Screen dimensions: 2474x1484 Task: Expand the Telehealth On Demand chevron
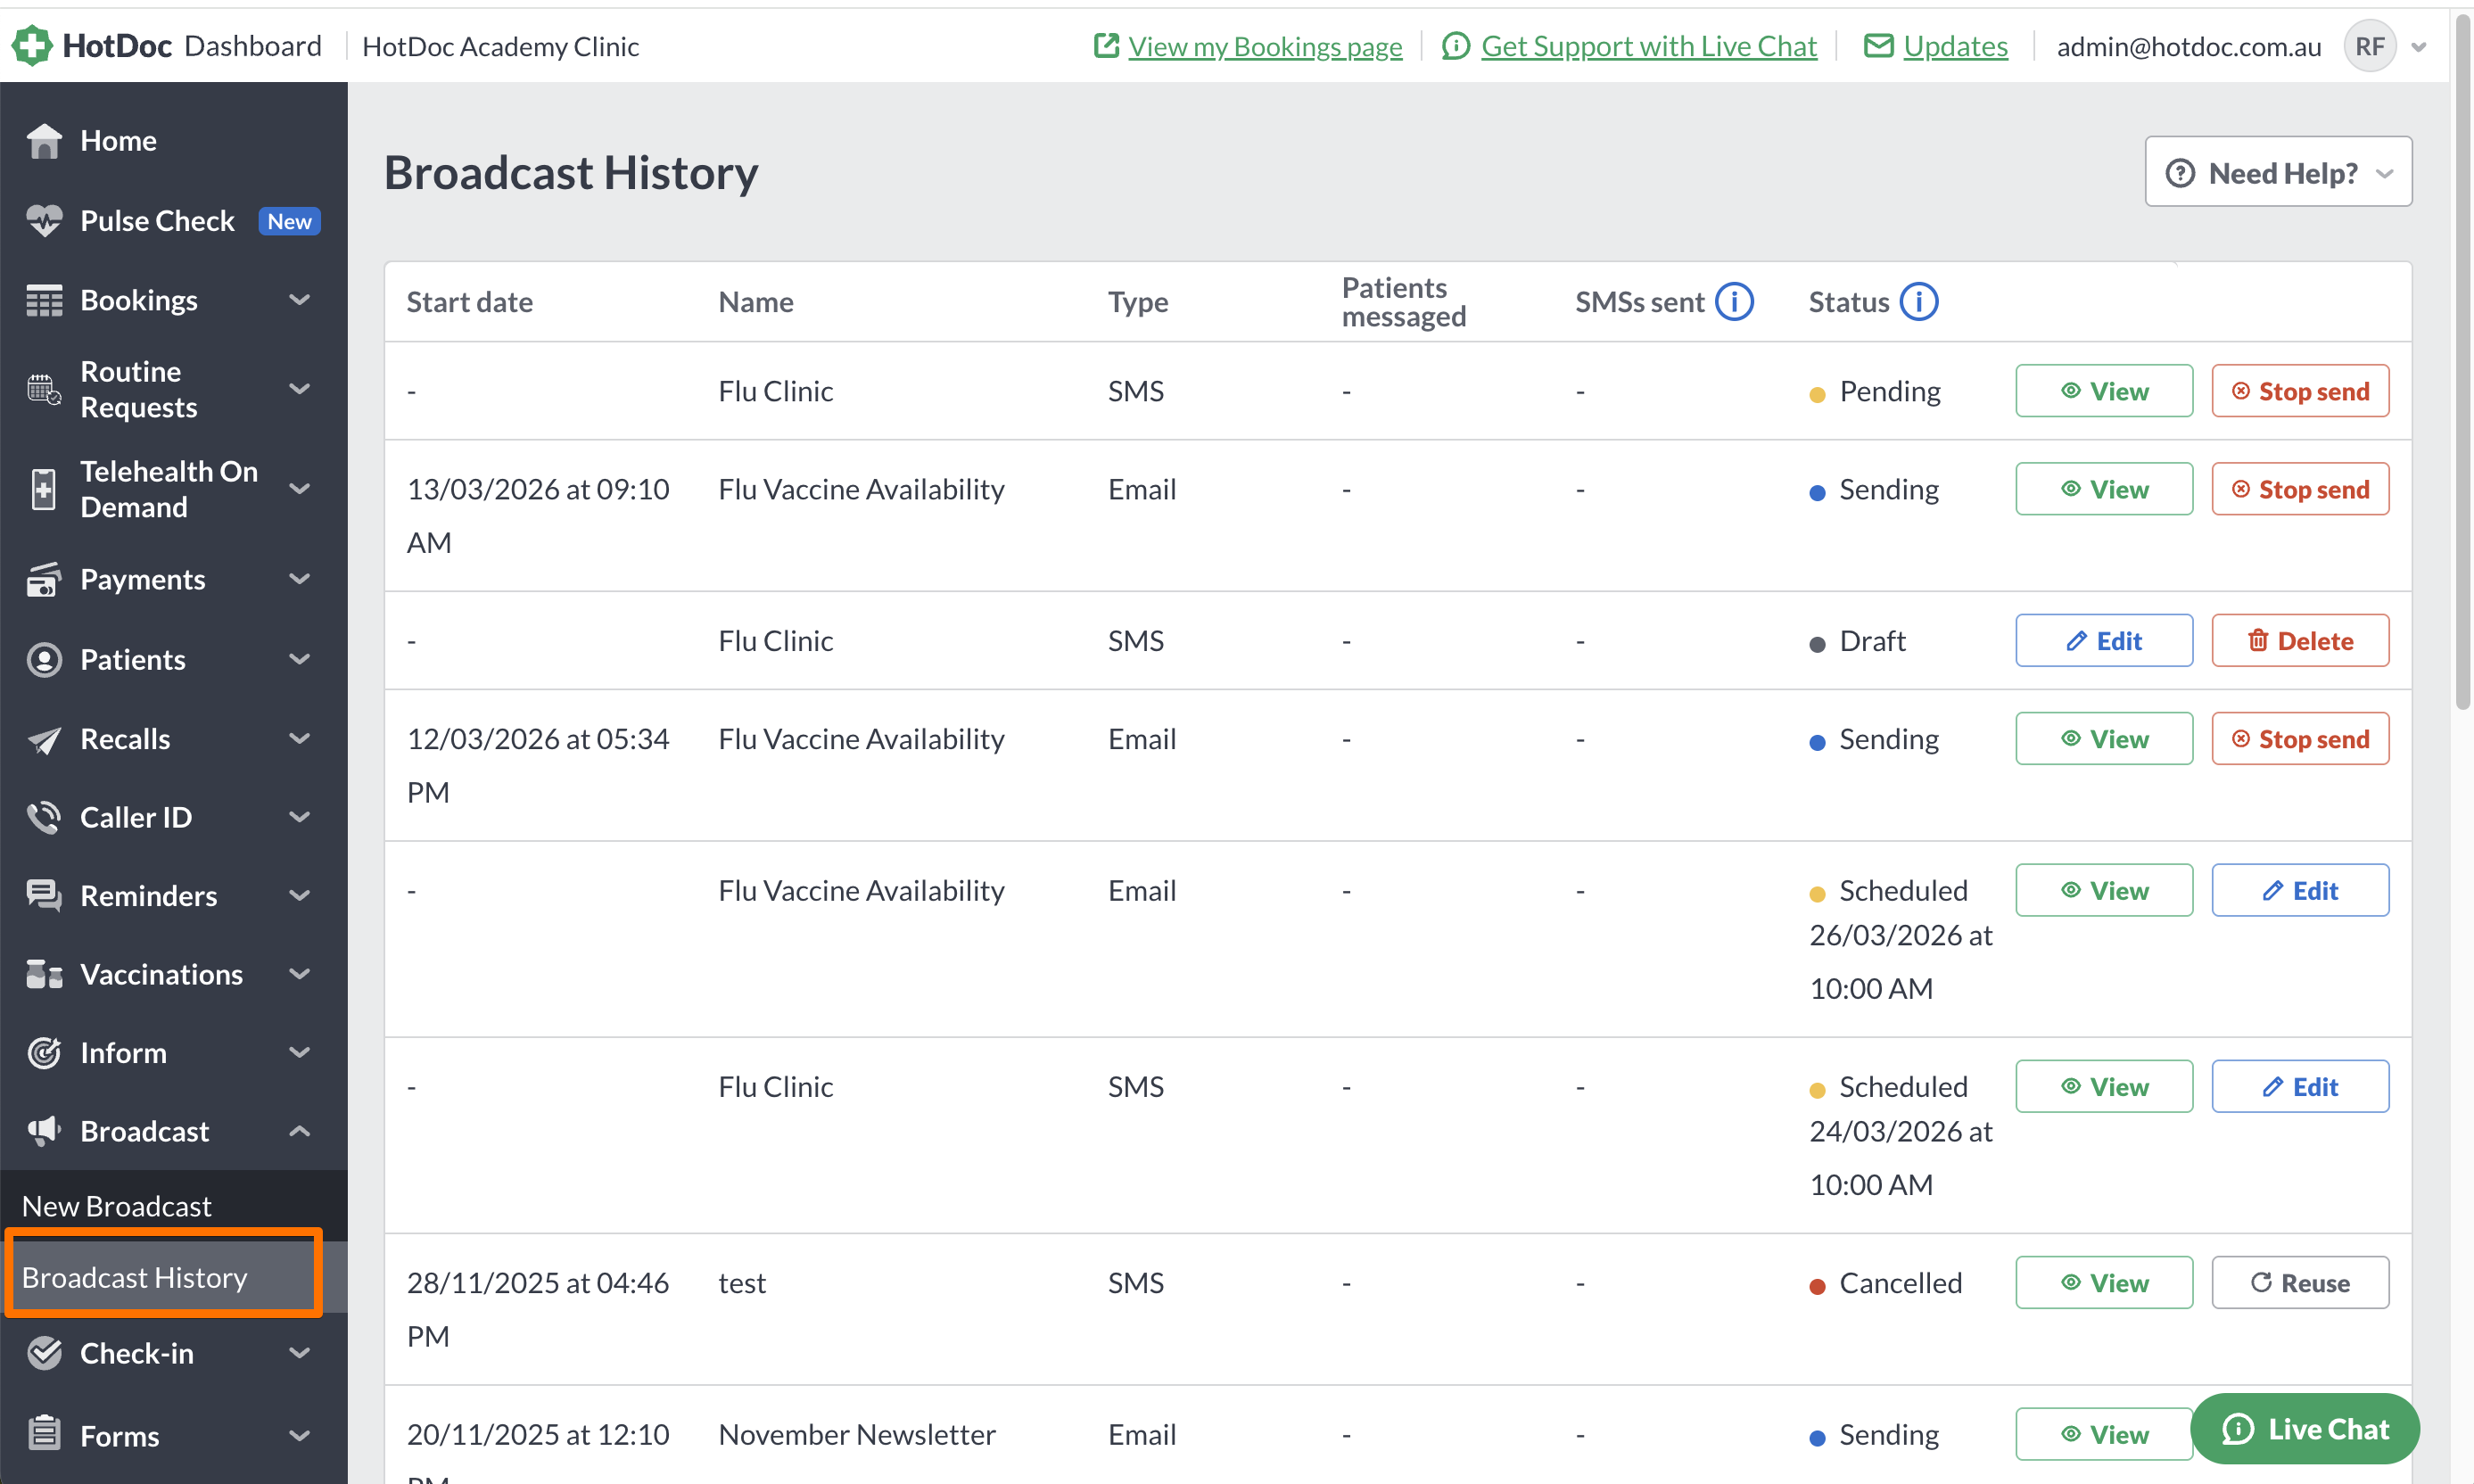pyautogui.click(x=299, y=489)
